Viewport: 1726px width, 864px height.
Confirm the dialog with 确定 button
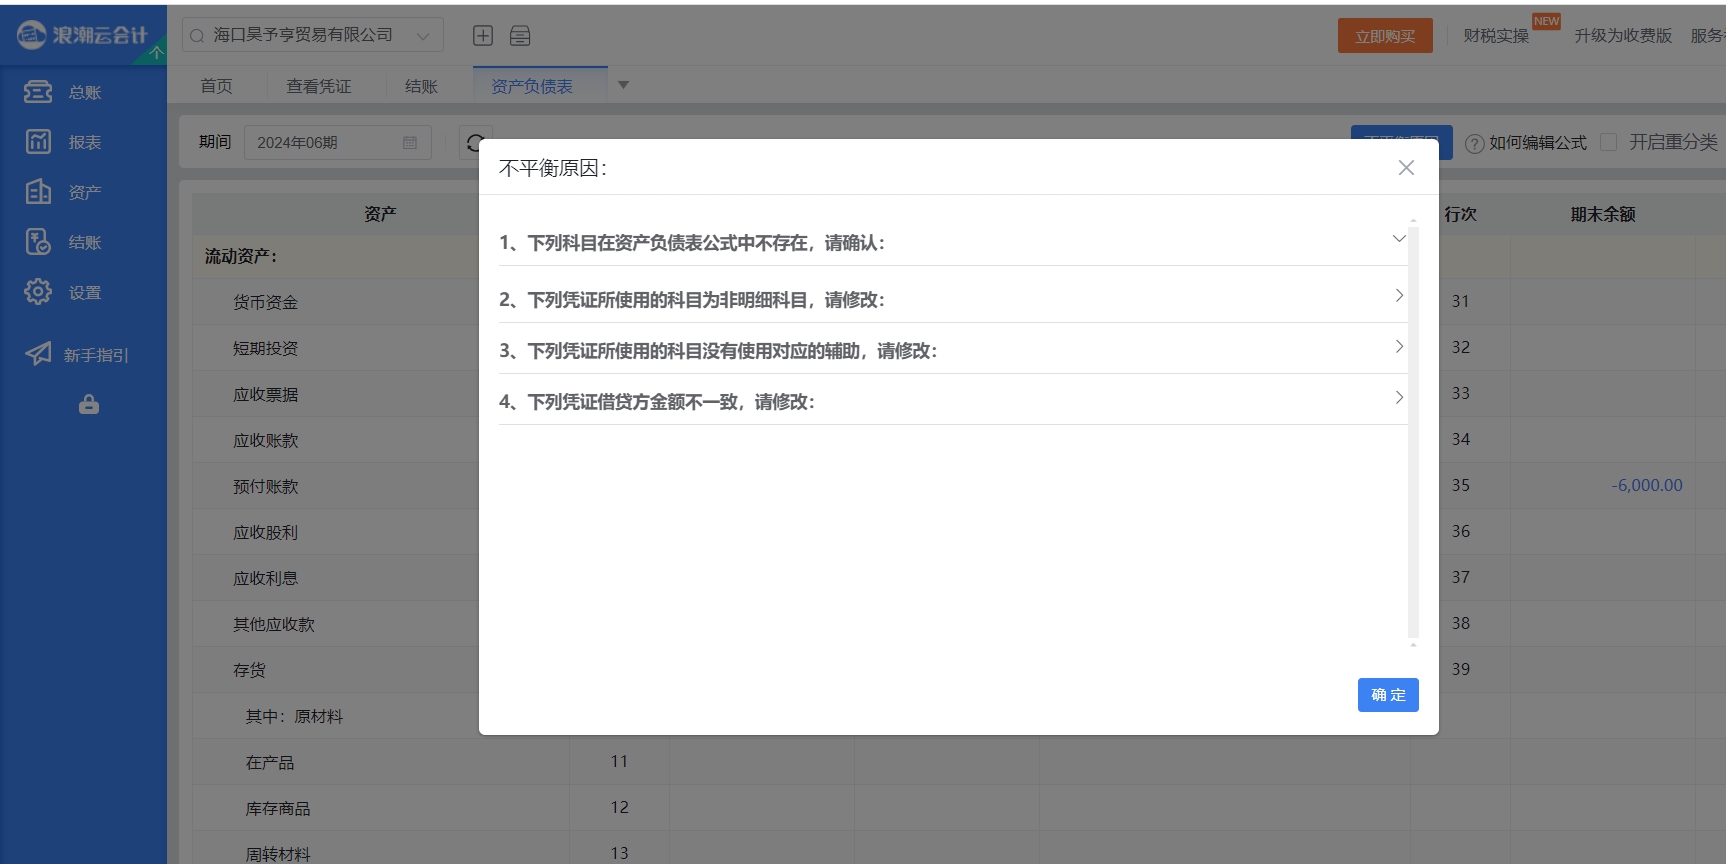(x=1388, y=695)
